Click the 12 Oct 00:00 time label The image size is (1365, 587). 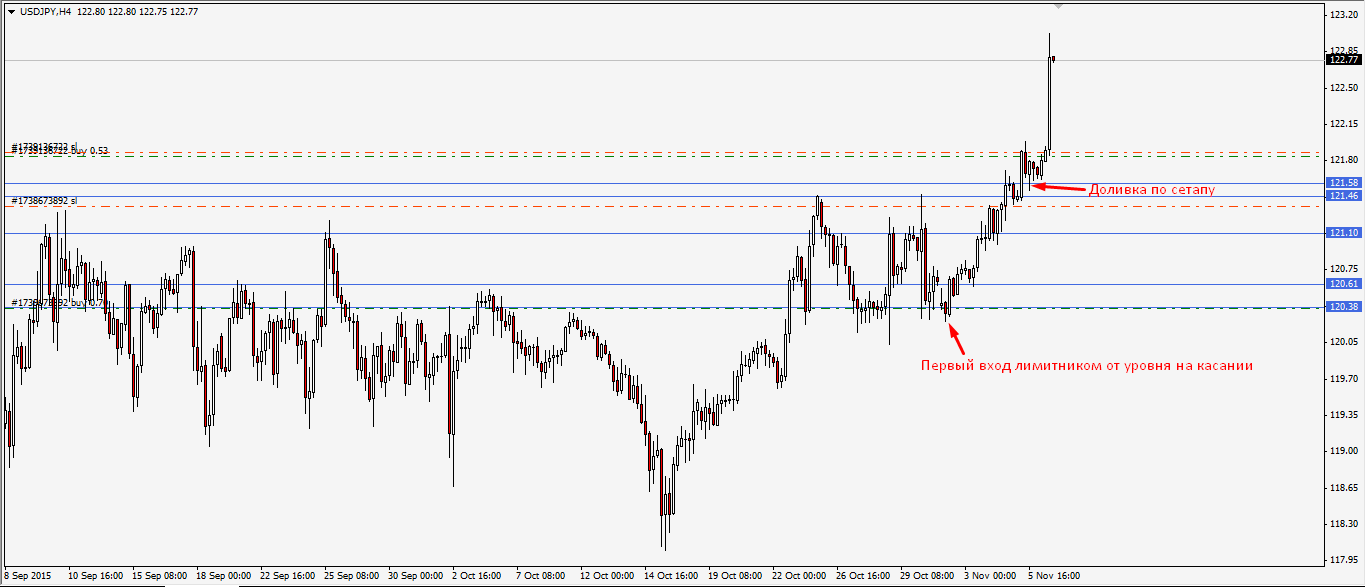point(608,576)
